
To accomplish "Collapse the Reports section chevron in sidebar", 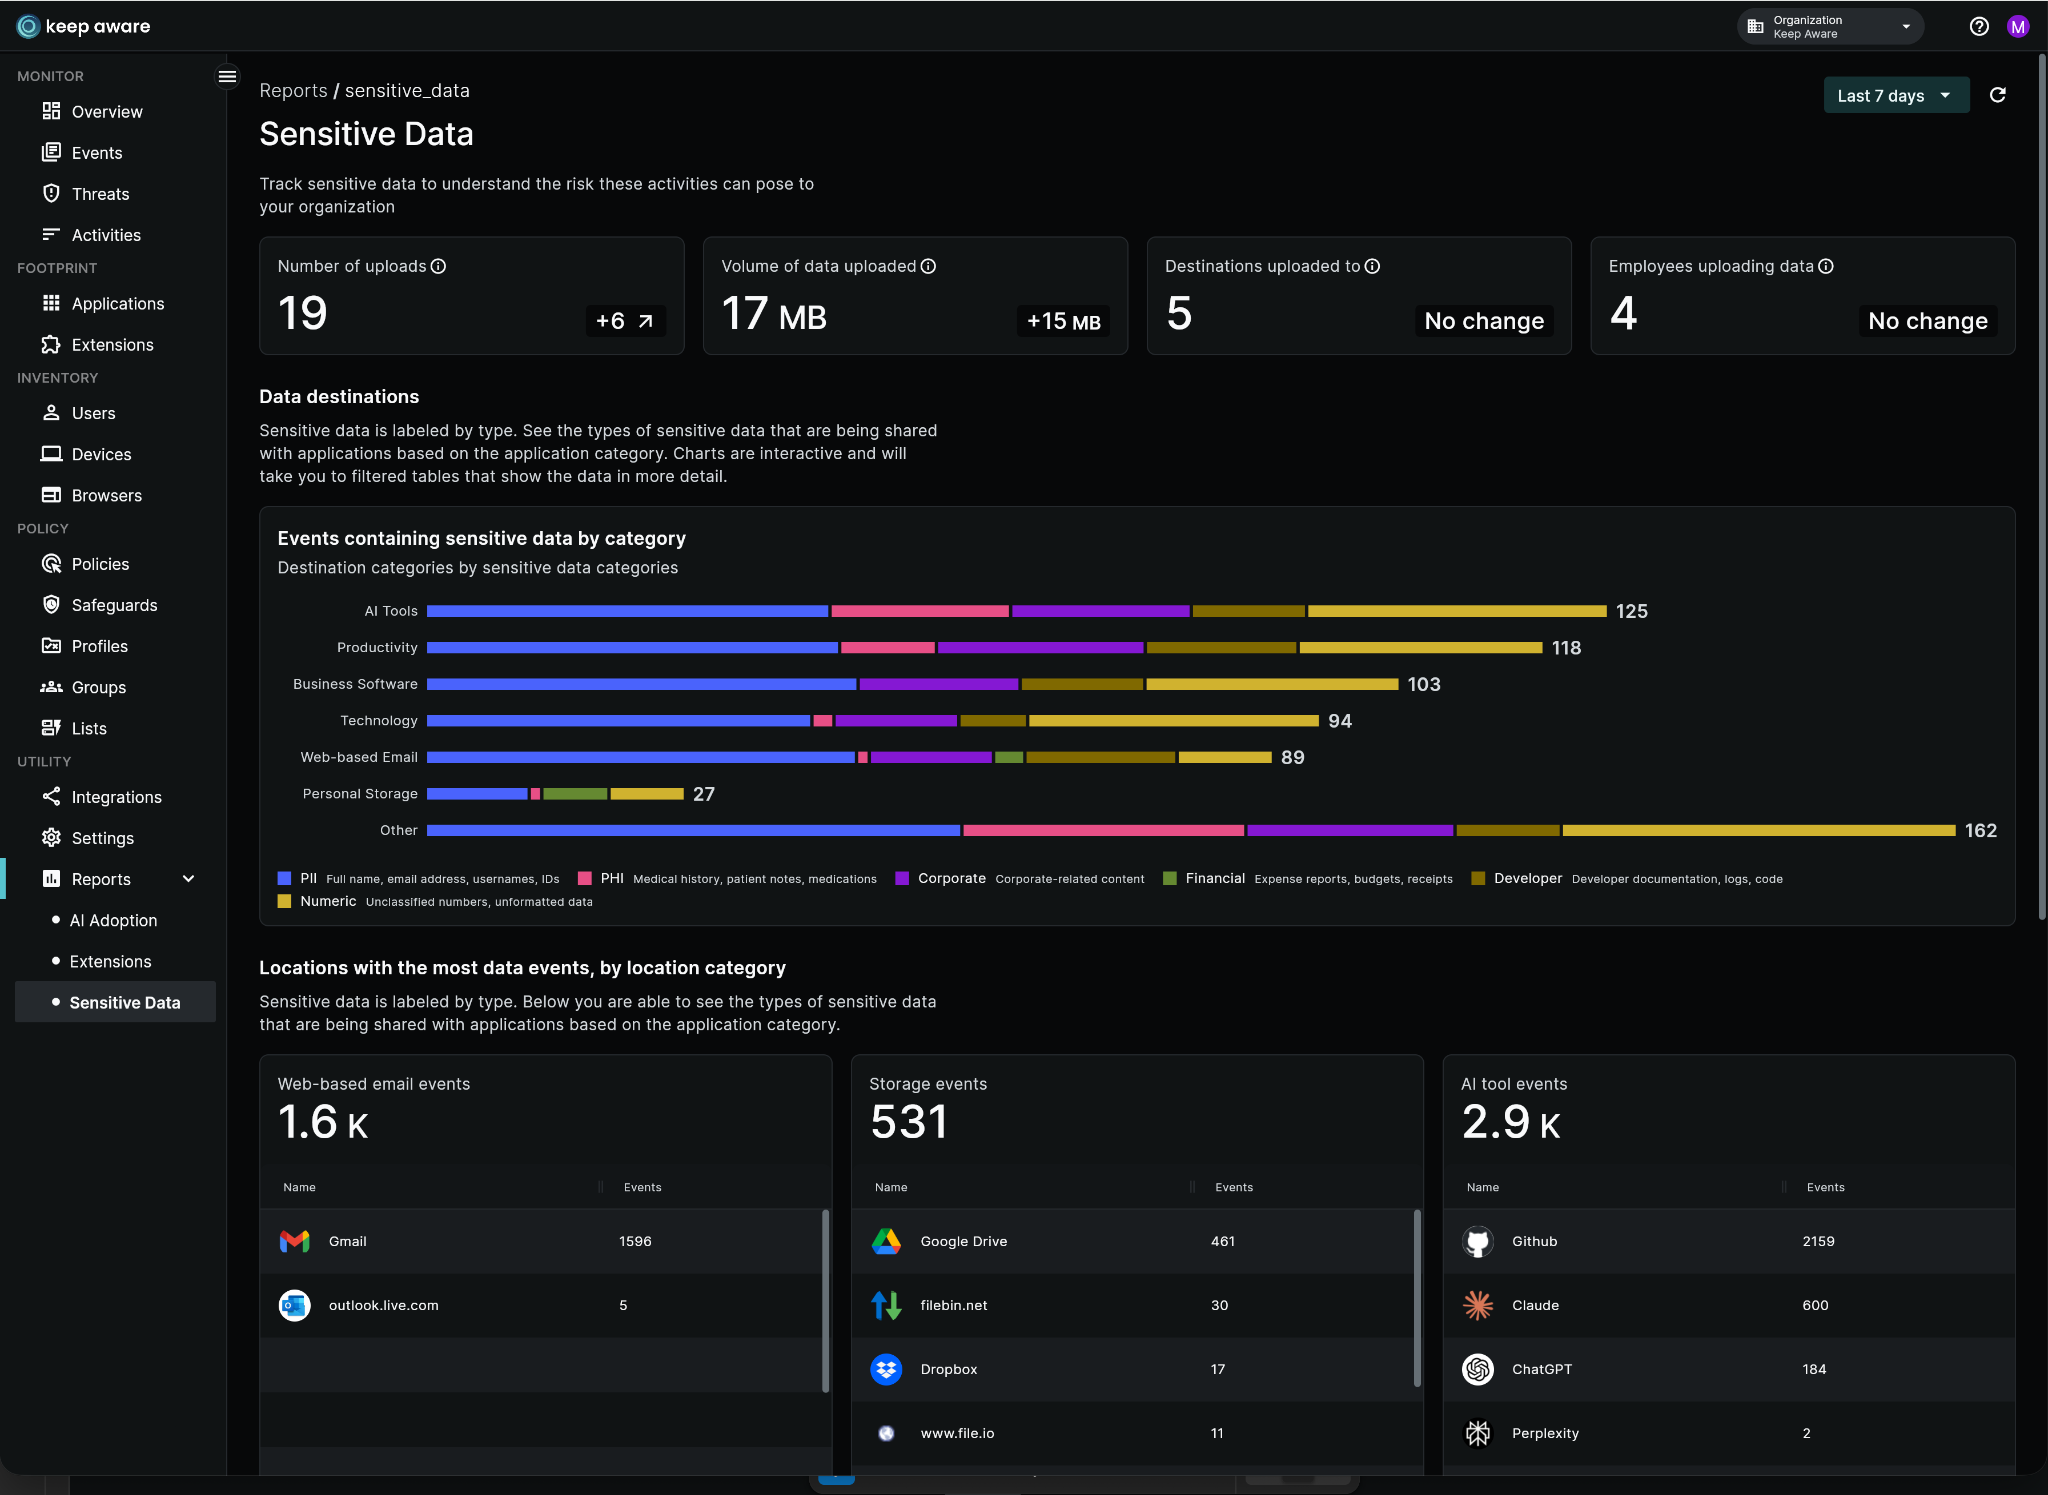I will [188, 879].
